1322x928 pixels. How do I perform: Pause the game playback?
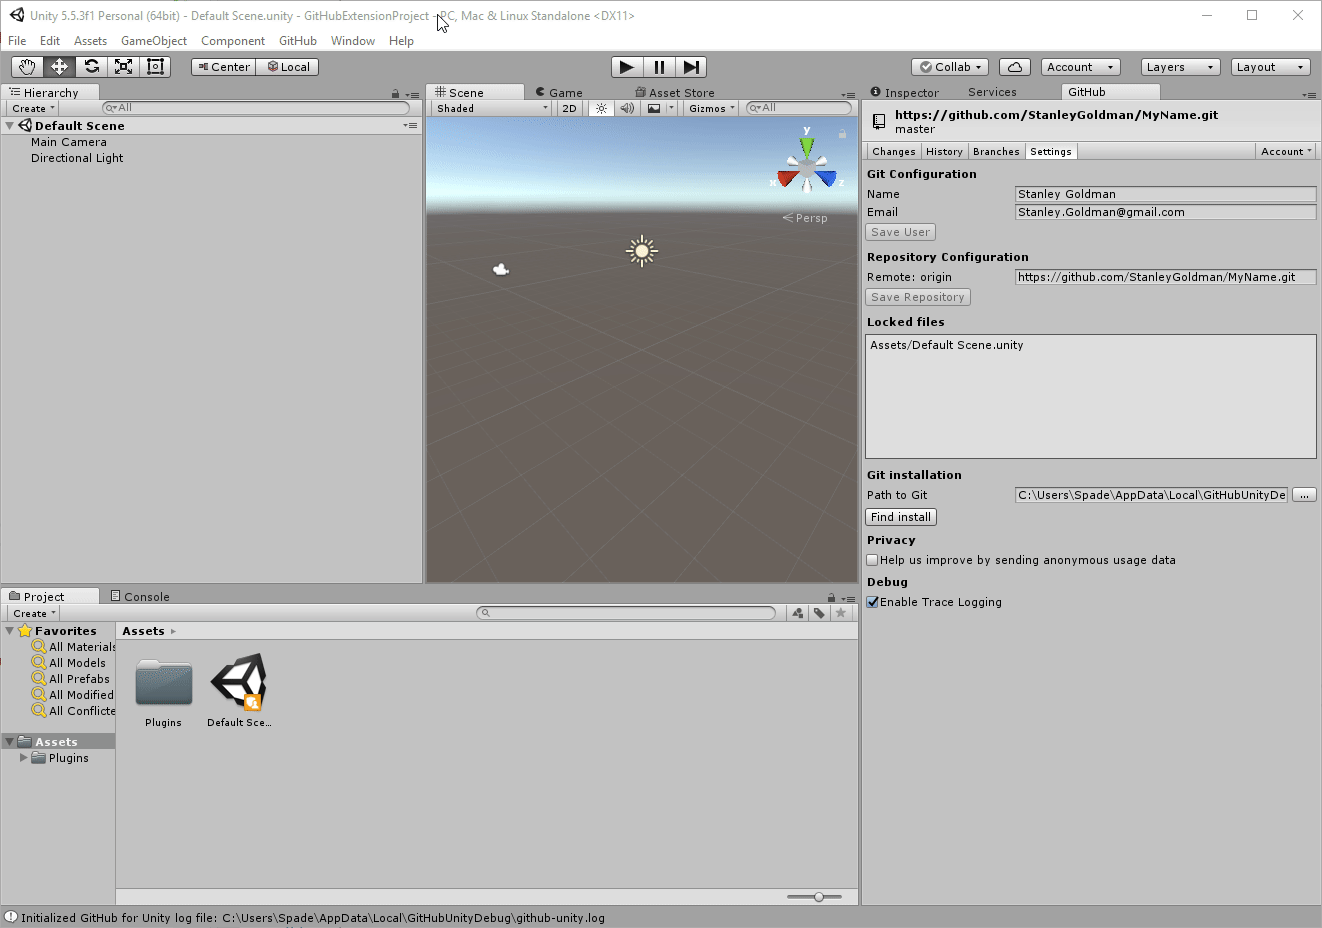(x=659, y=67)
